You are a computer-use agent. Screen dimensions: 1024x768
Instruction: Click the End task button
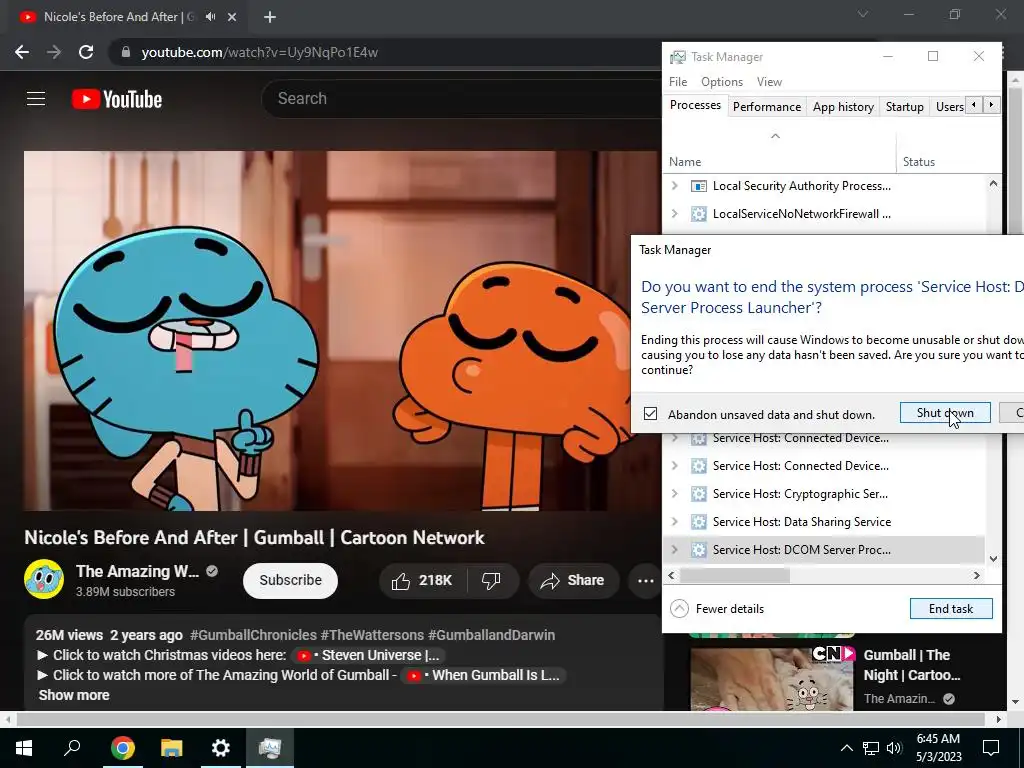[x=951, y=609]
